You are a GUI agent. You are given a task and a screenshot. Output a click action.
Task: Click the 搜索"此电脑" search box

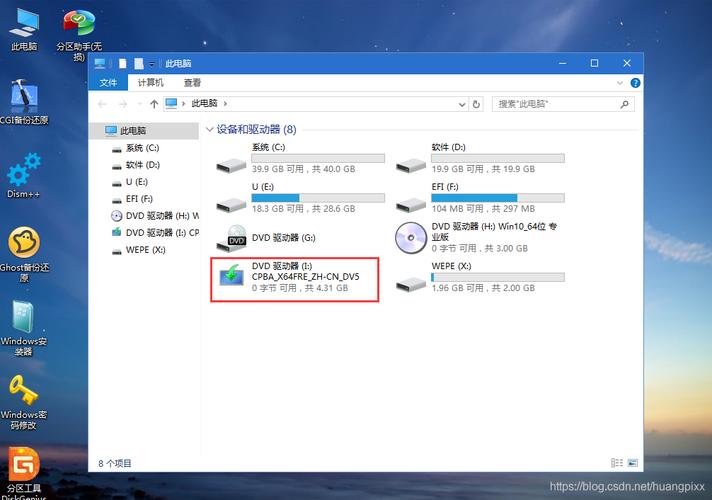click(x=560, y=103)
